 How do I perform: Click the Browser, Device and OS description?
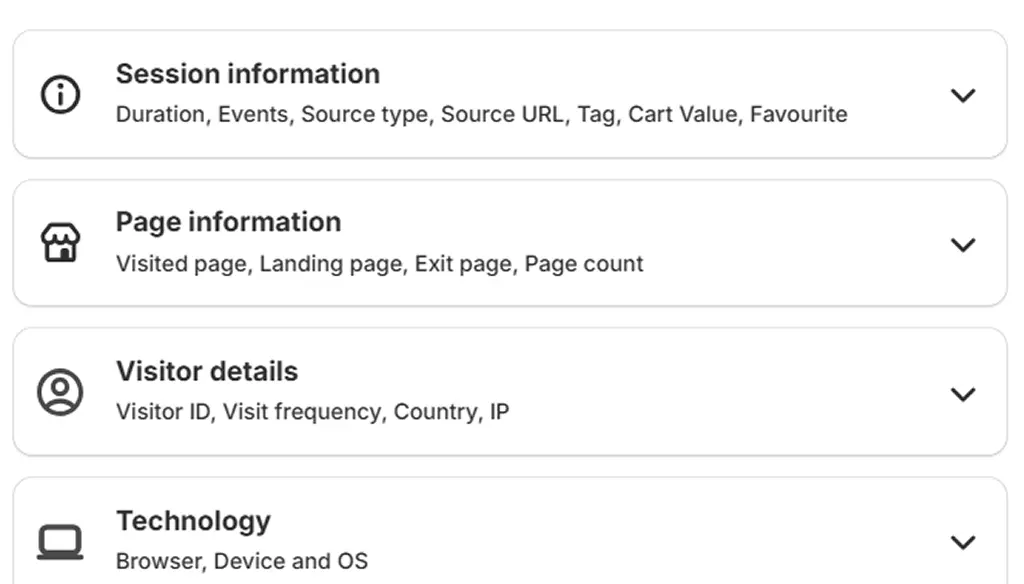tap(241, 561)
